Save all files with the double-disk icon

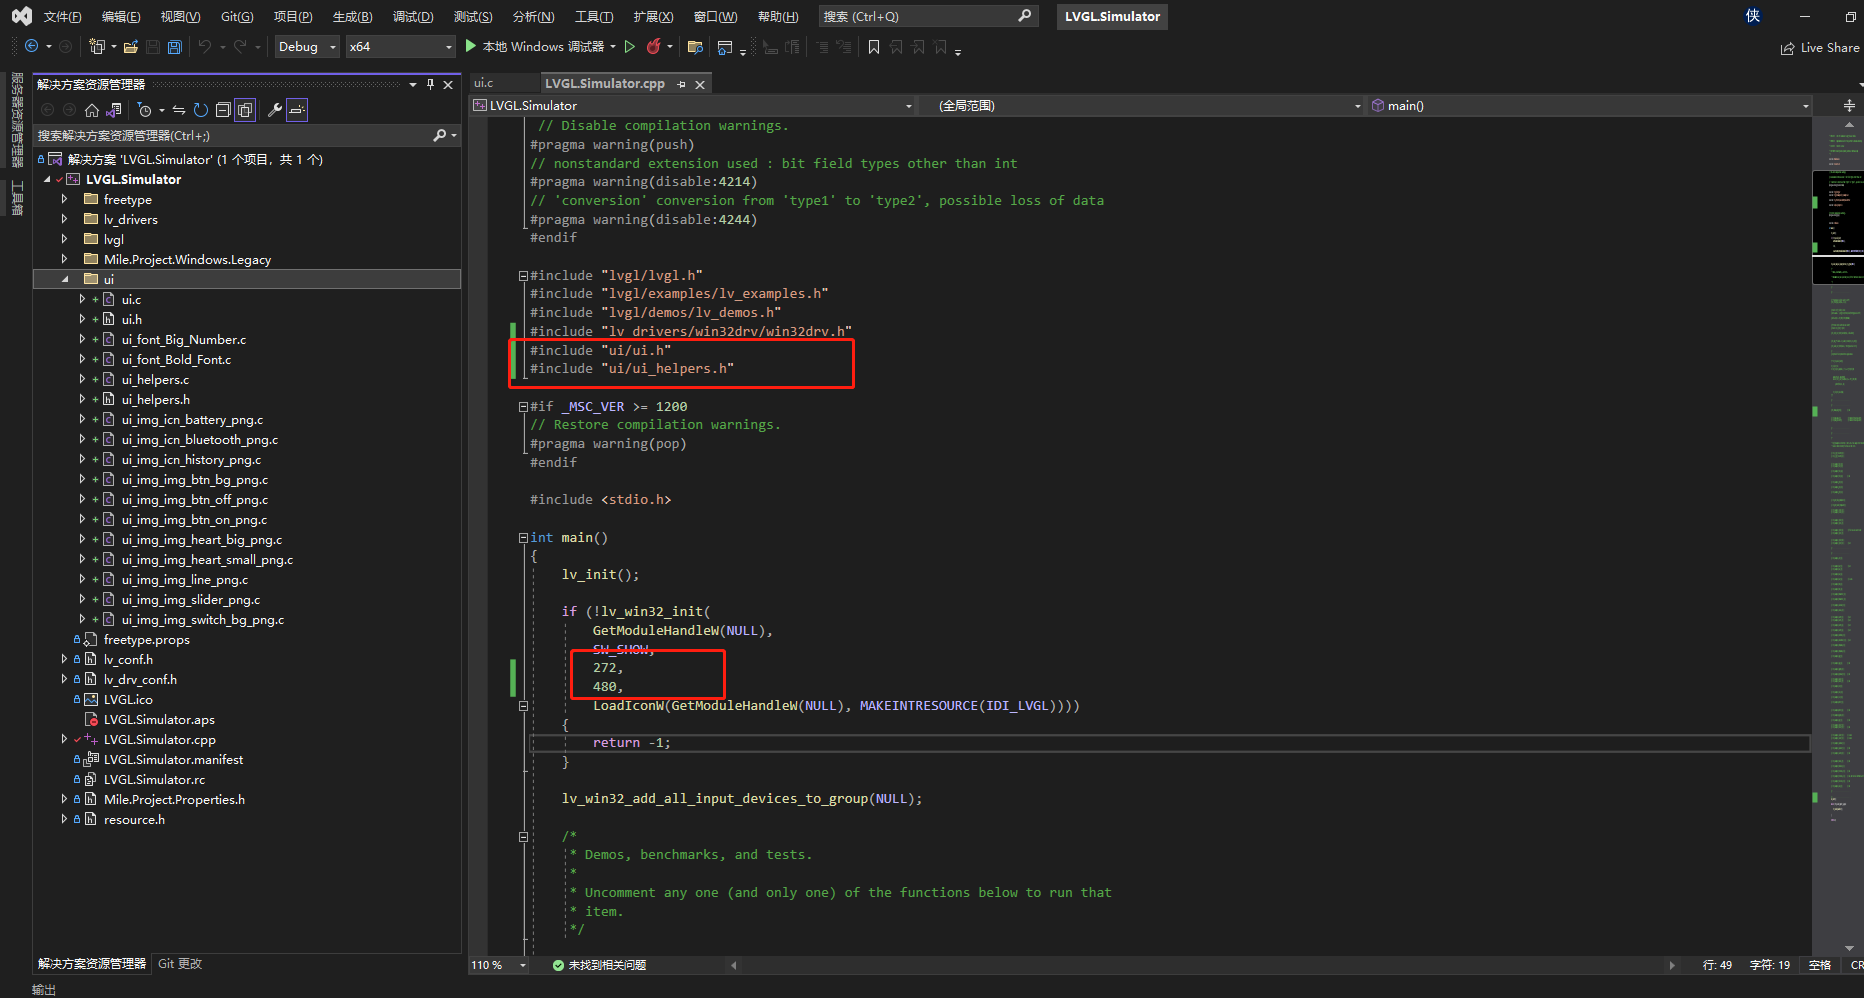175,46
